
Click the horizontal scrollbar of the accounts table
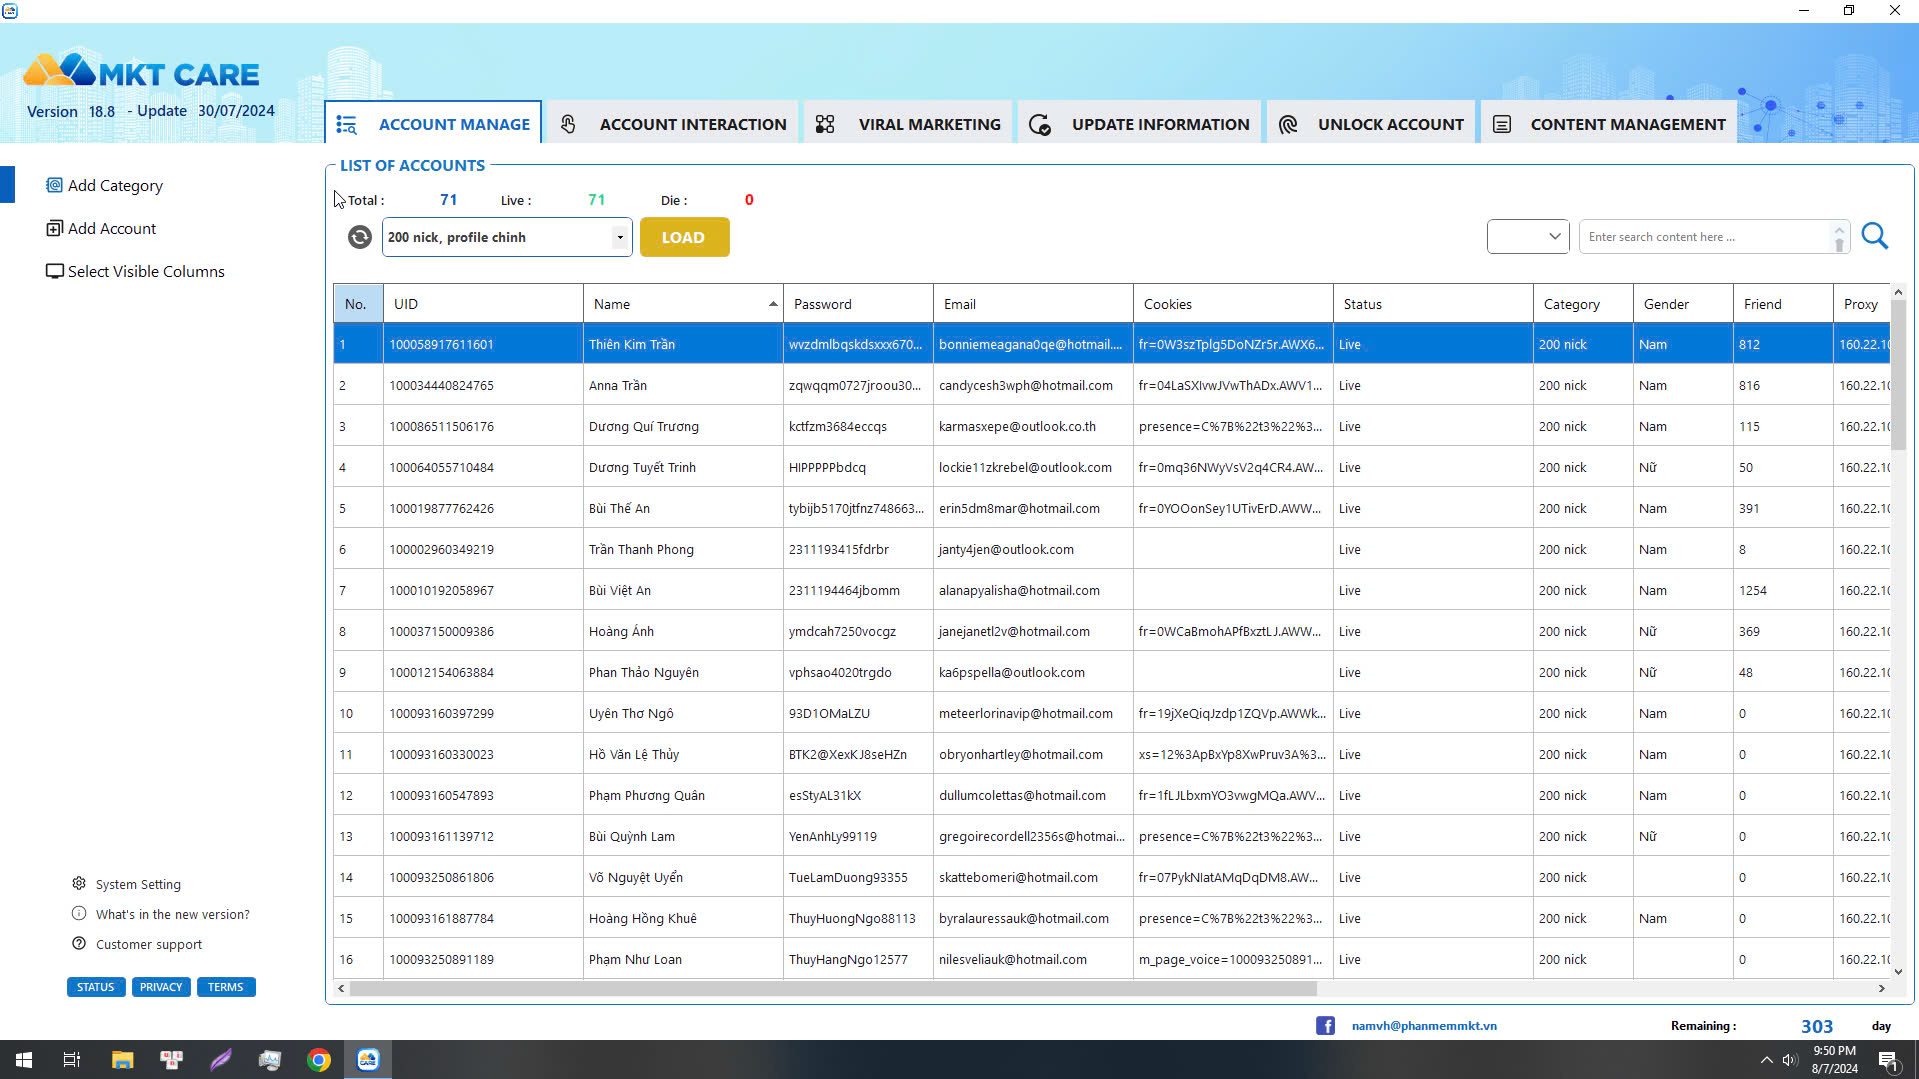[x=833, y=988]
